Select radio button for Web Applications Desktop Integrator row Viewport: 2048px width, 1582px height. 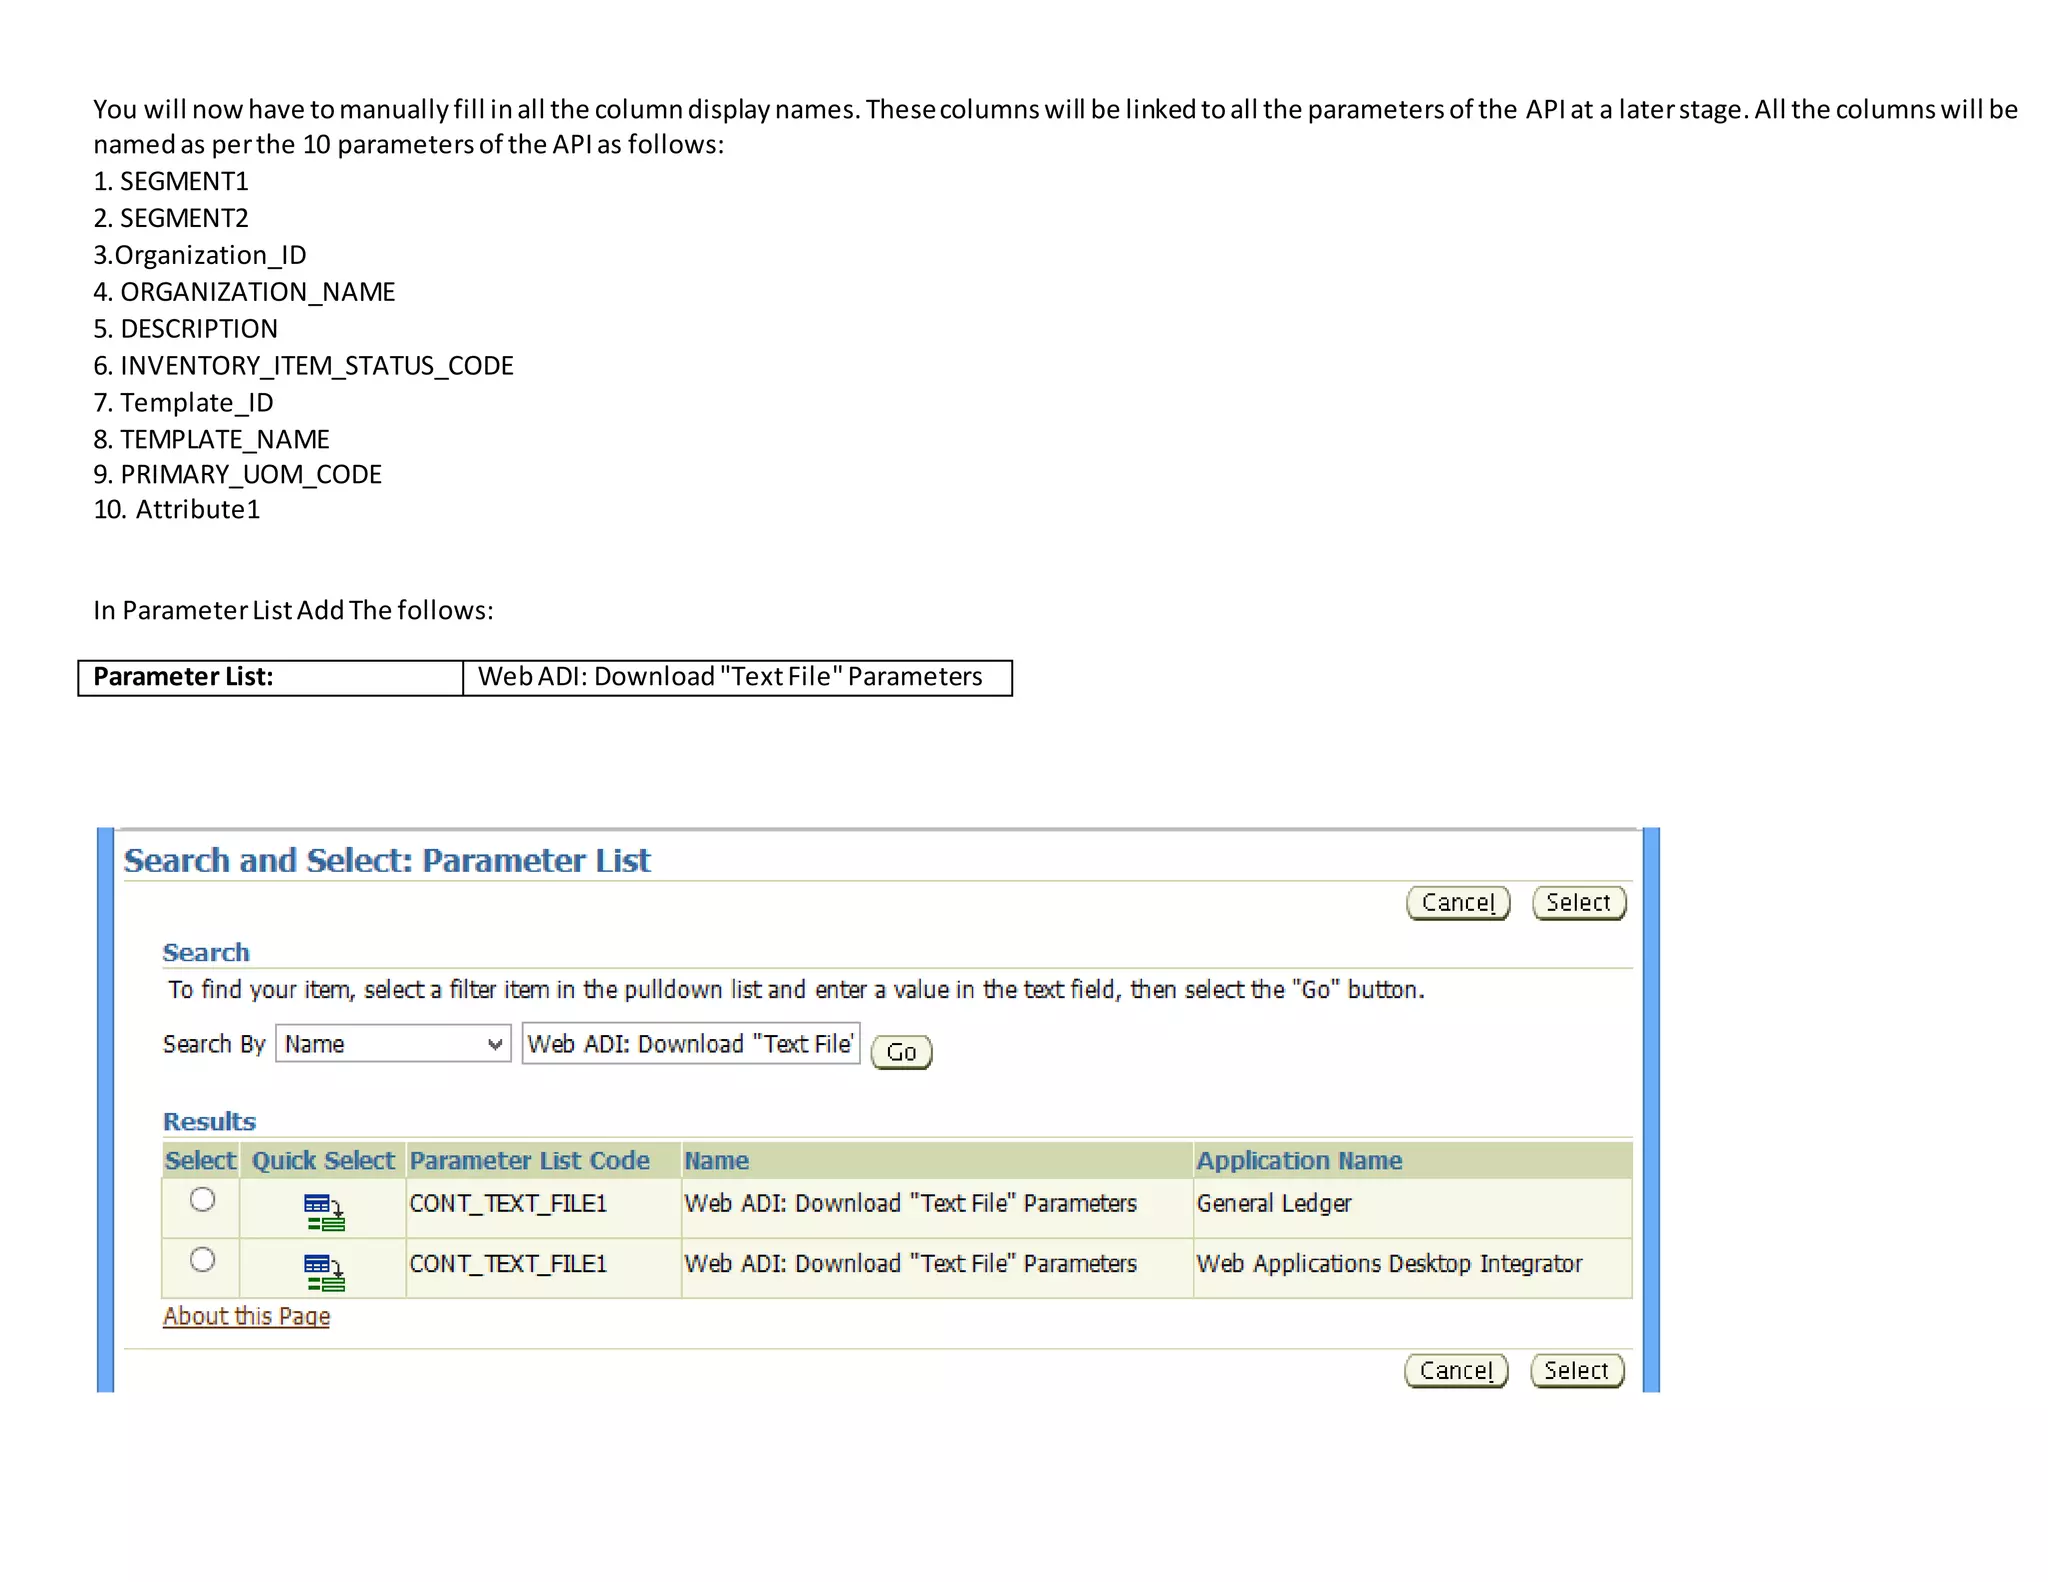[202, 1259]
